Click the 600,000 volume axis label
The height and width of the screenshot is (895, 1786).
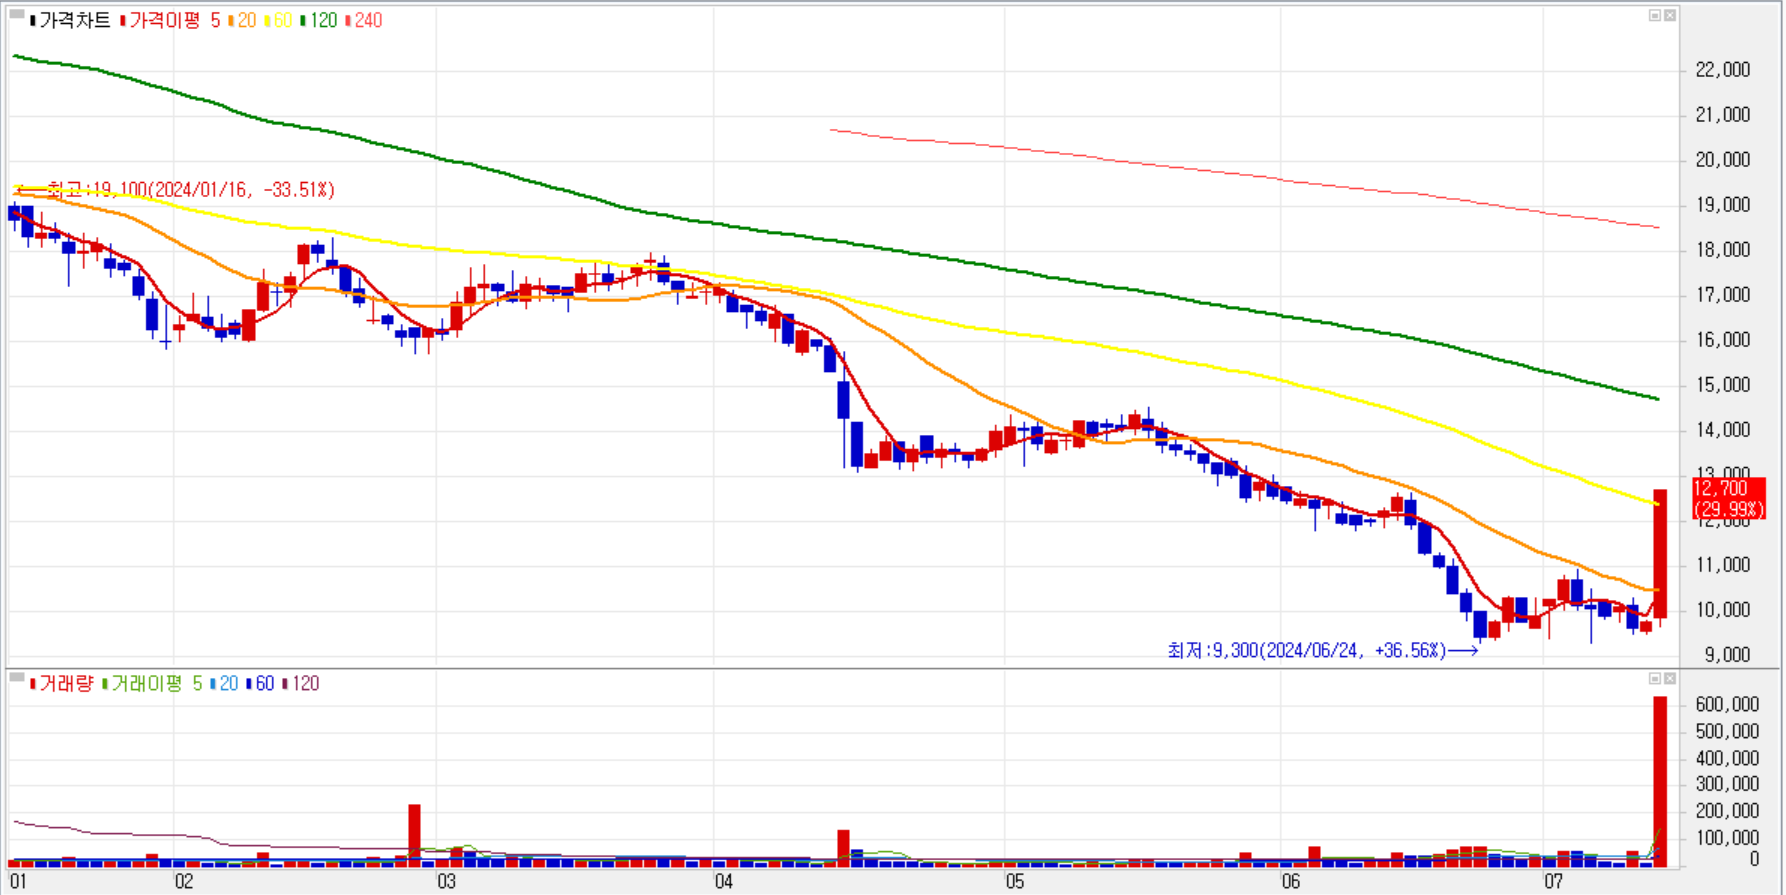pyautogui.click(x=1727, y=705)
